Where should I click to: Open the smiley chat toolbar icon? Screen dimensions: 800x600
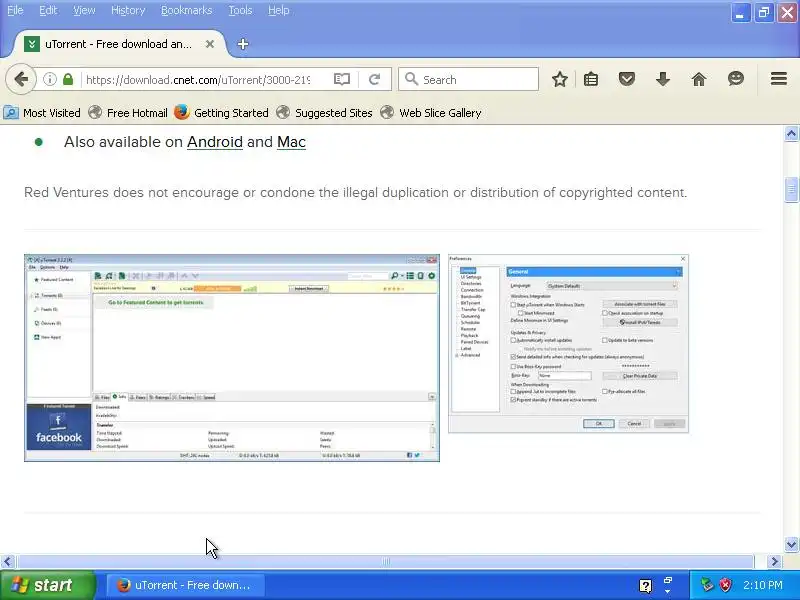pos(736,79)
